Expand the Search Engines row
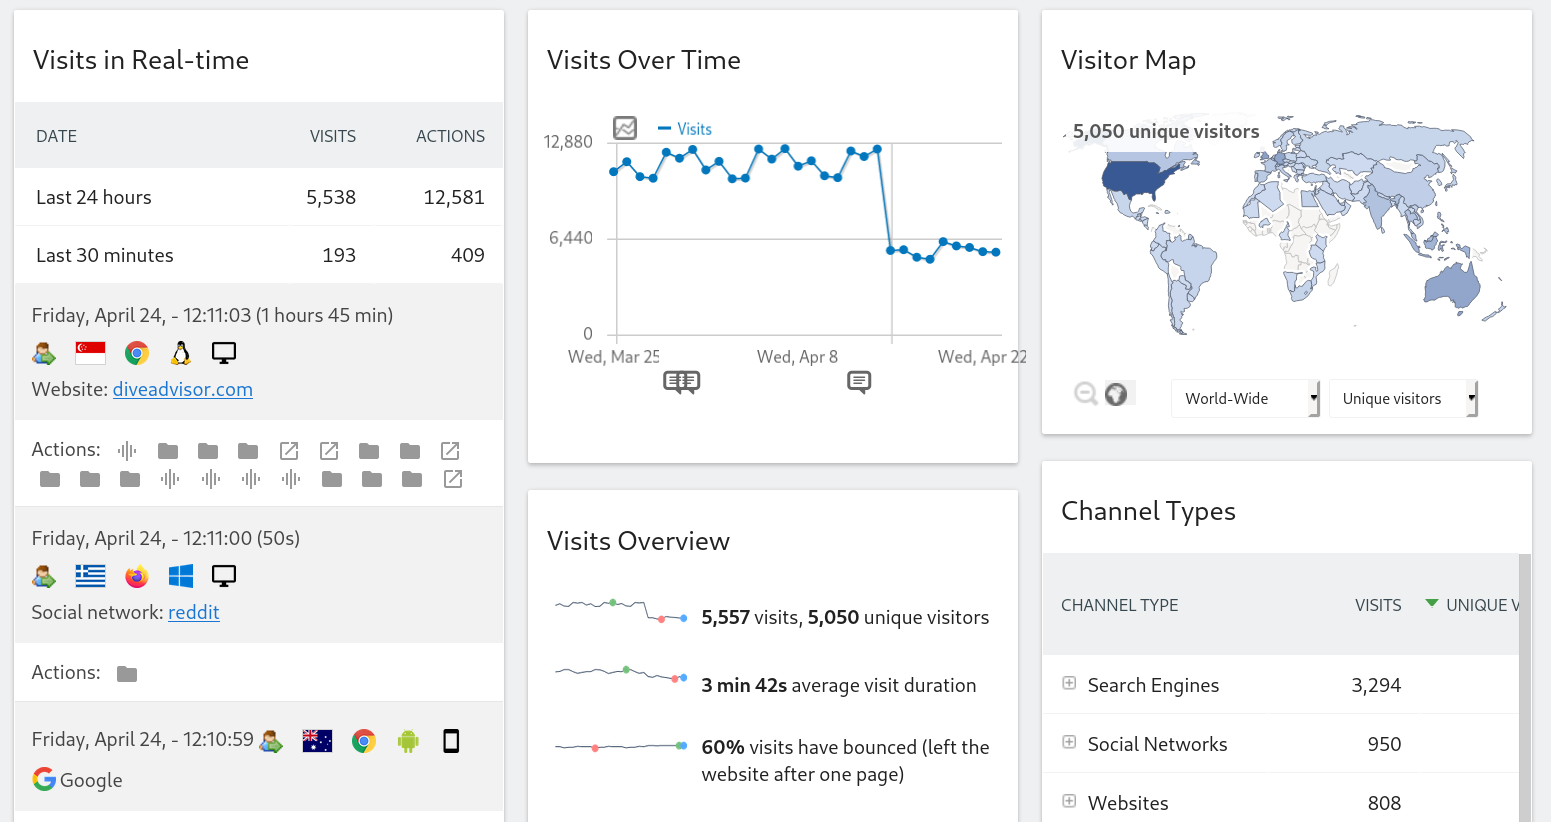Viewport: 1551px width, 822px height. click(x=1069, y=684)
